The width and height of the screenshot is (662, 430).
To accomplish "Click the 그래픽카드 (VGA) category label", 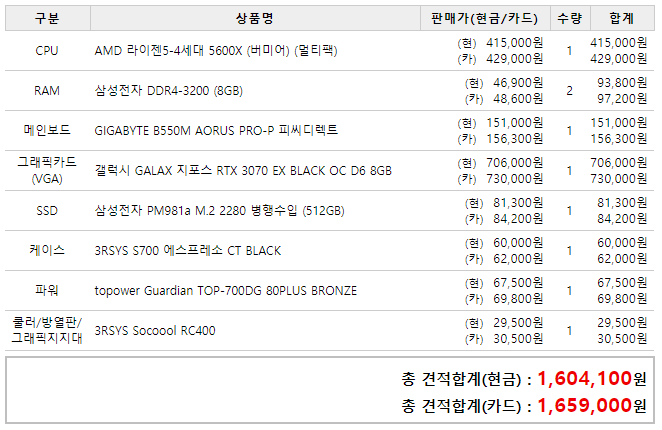I will [x=47, y=170].
